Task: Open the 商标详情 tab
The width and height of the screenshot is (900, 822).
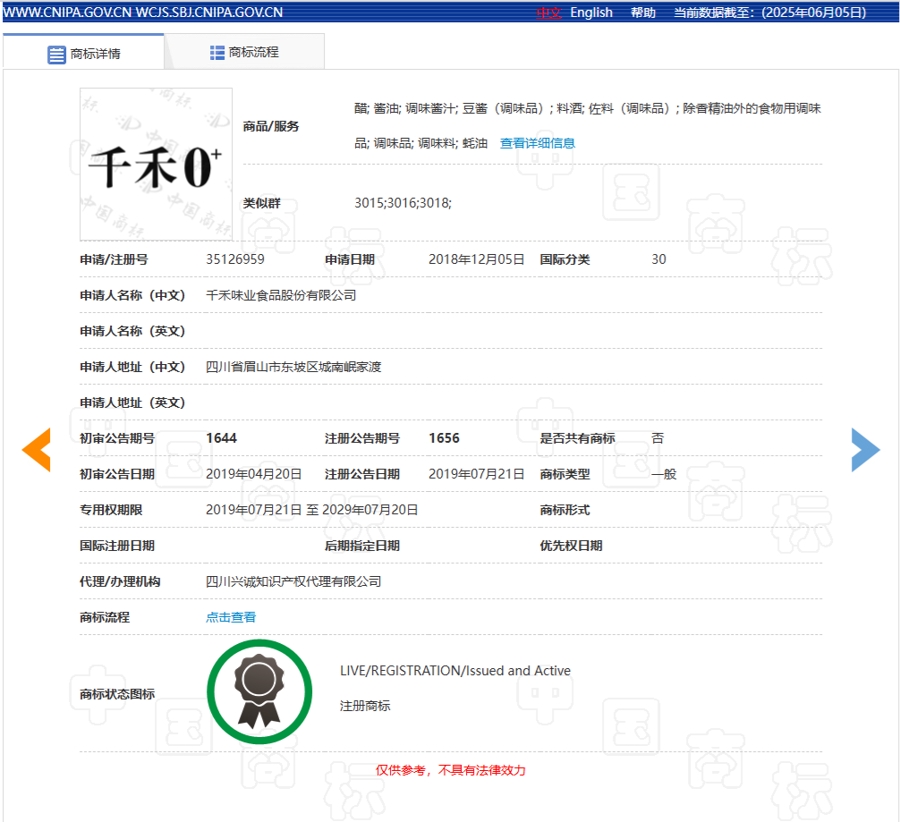Action: click(84, 52)
